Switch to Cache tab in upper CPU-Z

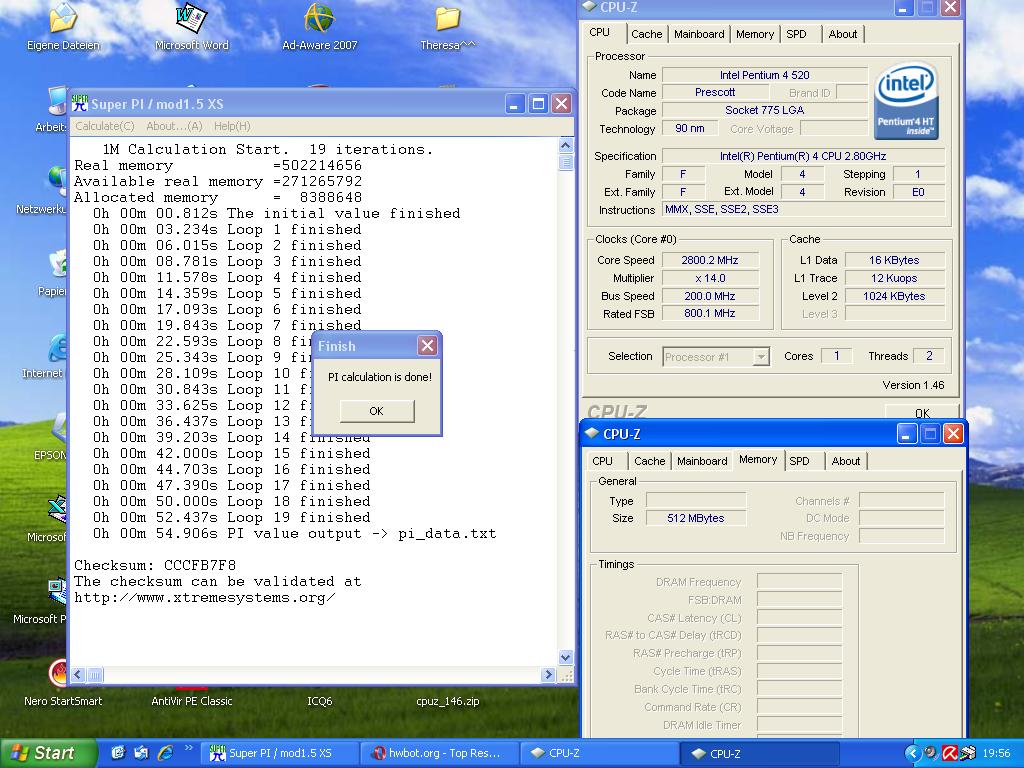click(647, 34)
